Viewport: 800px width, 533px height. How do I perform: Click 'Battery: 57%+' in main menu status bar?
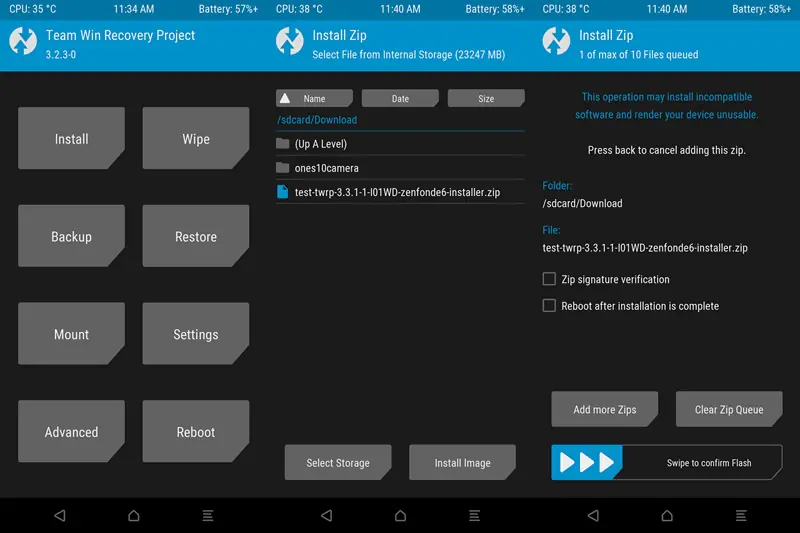[x=228, y=9]
